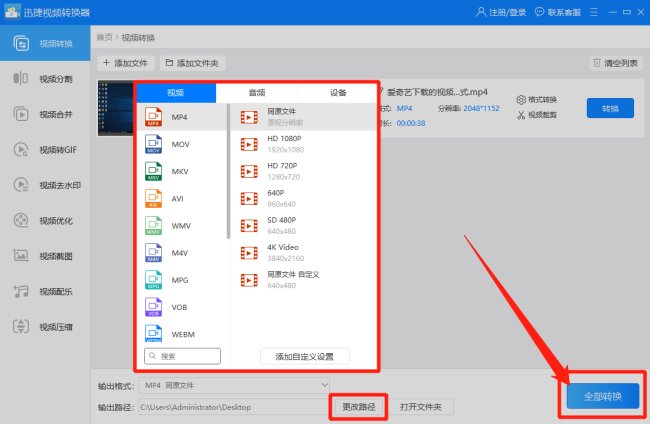Click 全部转换 convert all button

click(603, 397)
